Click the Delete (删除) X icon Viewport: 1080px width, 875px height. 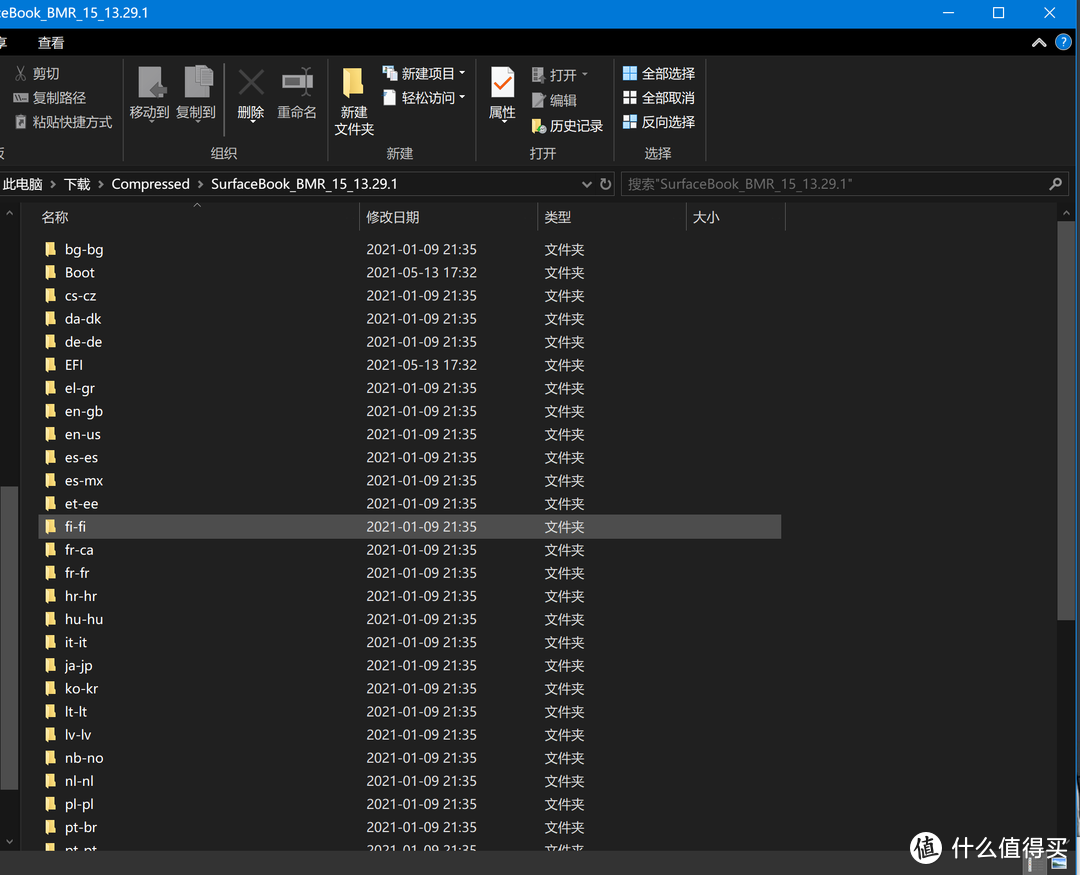coord(251,83)
